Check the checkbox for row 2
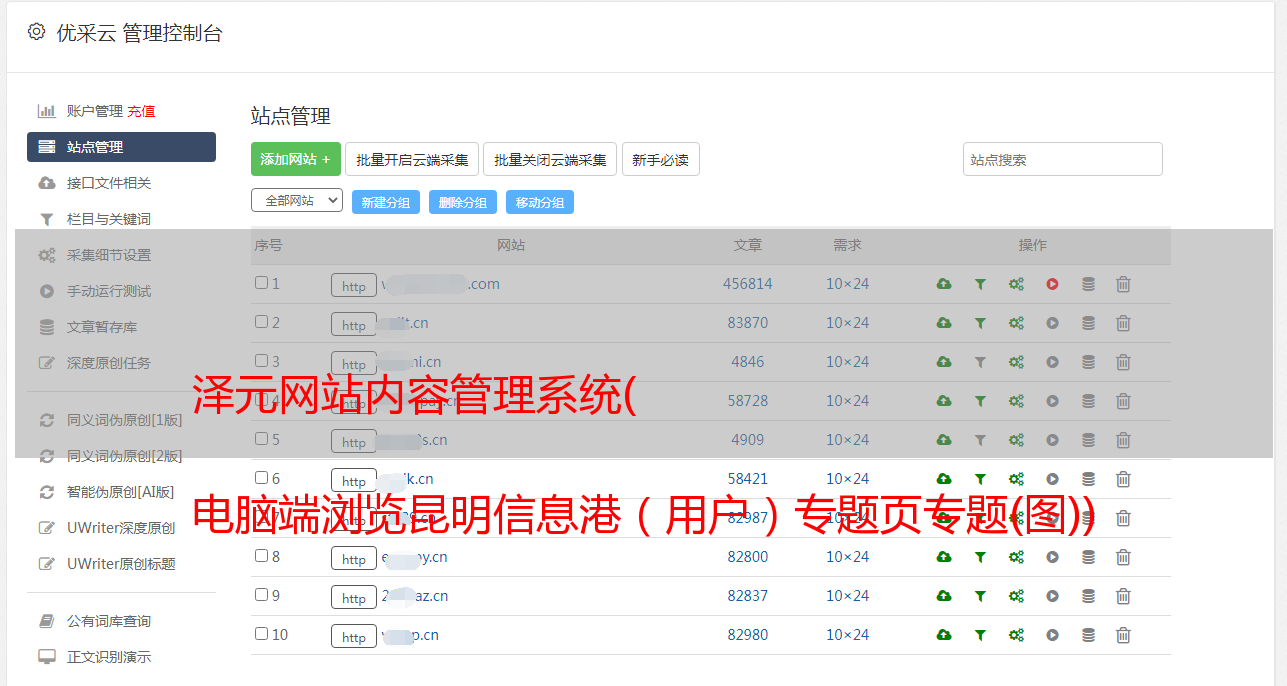The height and width of the screenshot is (686, 1287). tap(261, 322)
